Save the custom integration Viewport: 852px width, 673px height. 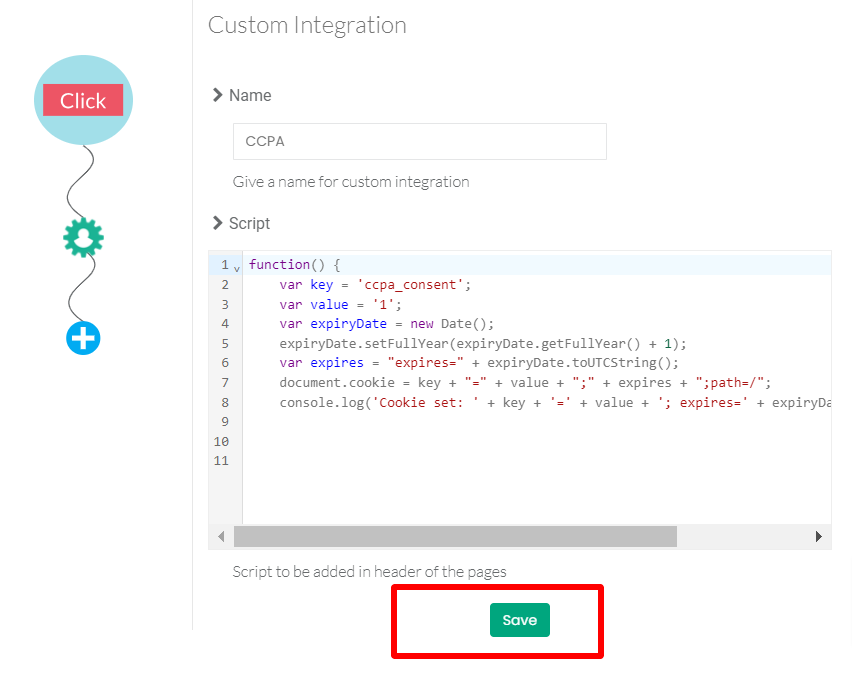519,620
